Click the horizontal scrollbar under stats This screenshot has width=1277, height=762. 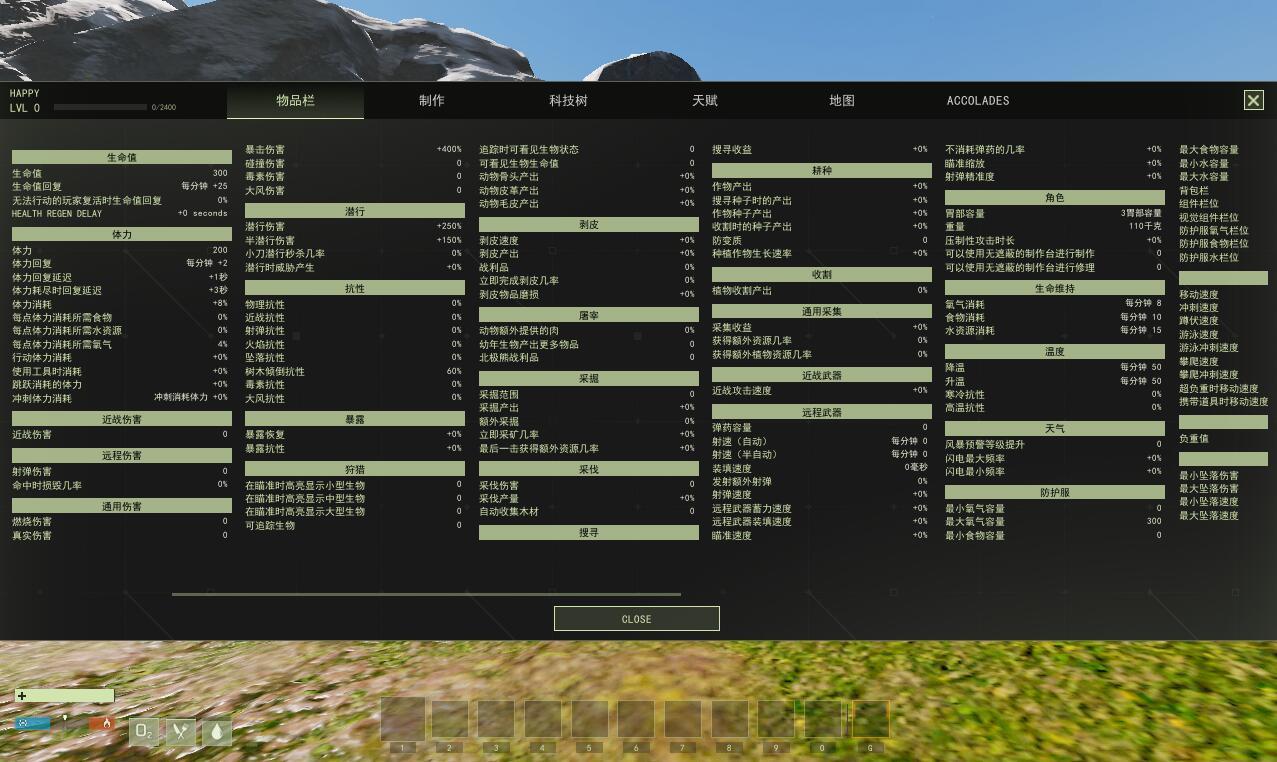(426, 594)
